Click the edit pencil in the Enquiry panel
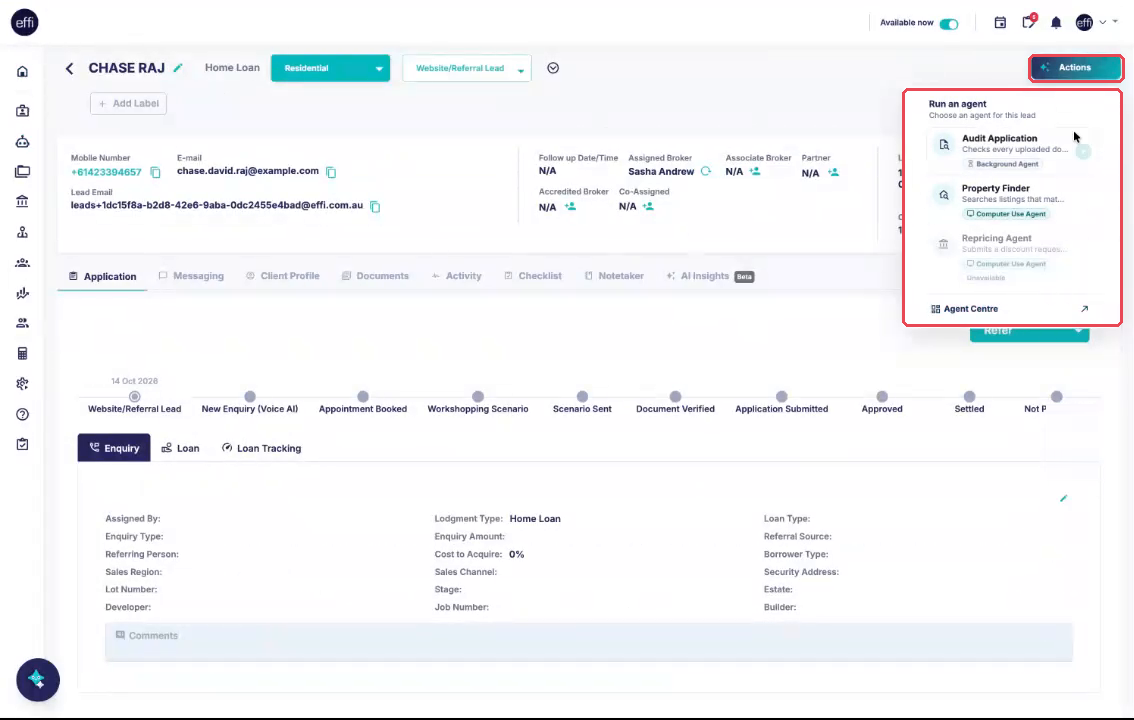This screenshot has height=720, width=1134. click(x=1064, y=498)
